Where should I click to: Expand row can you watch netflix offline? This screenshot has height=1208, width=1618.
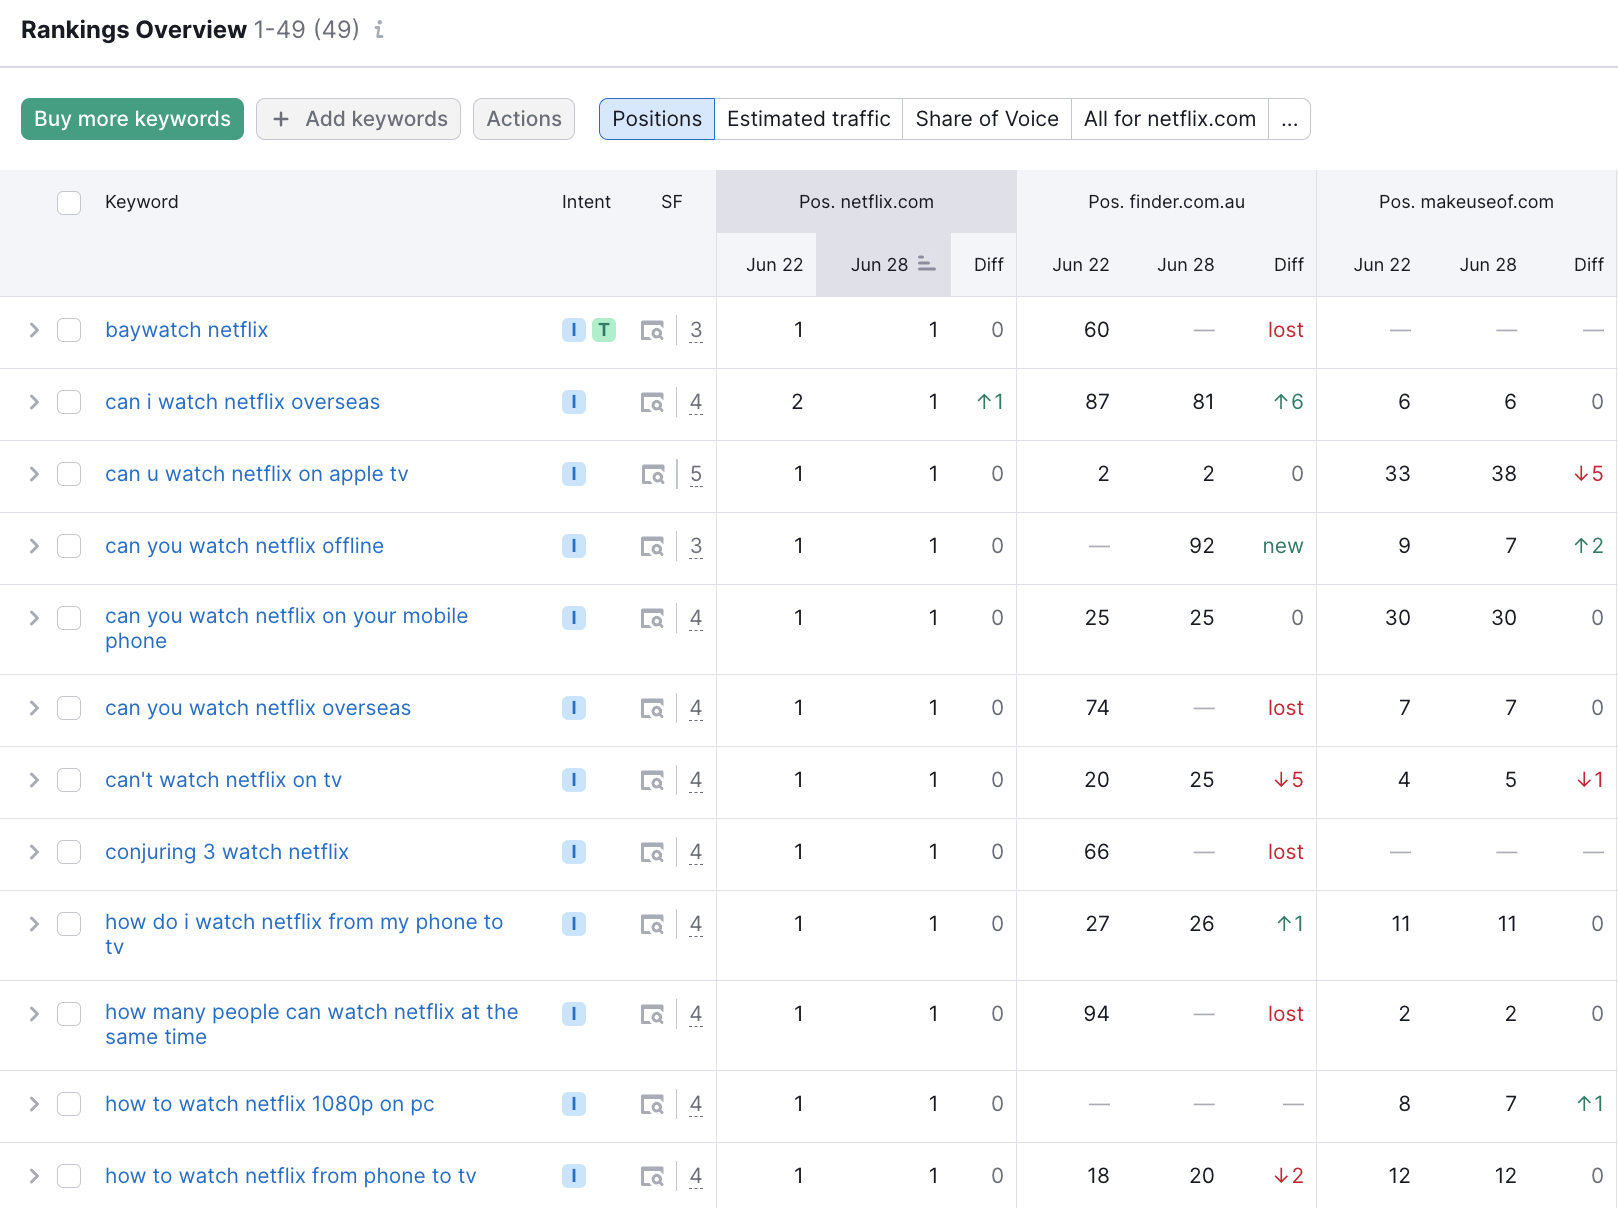click(x=34, y=546)
